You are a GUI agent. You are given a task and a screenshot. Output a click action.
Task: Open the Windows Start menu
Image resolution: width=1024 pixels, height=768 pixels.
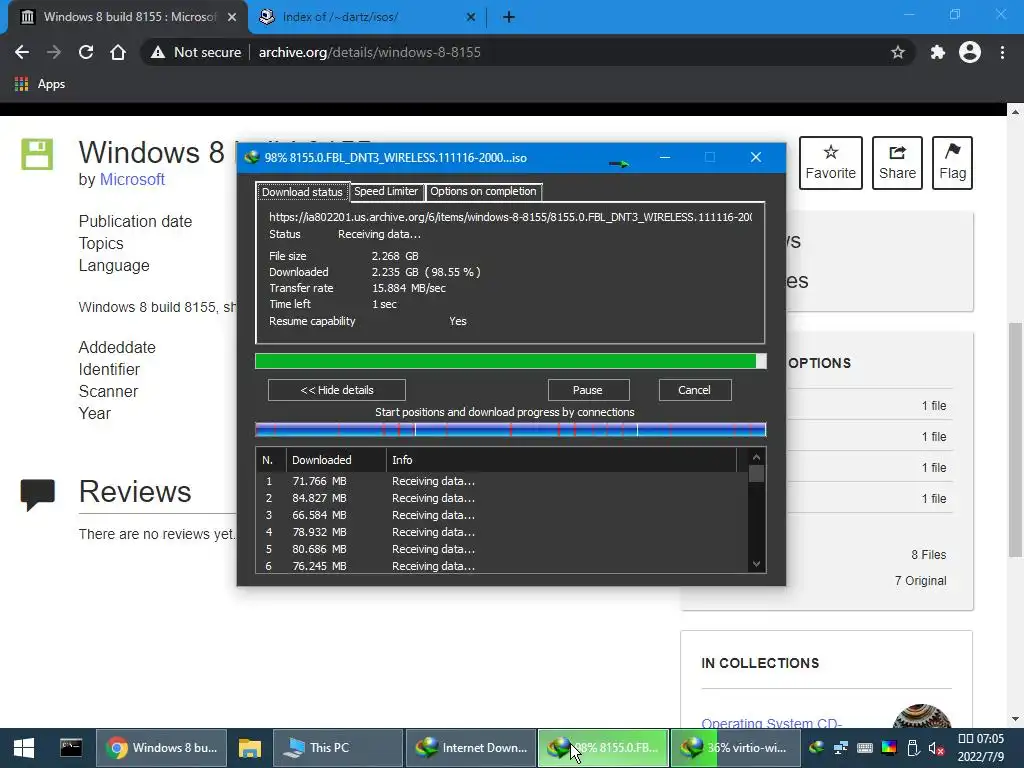tap(24, 748)
